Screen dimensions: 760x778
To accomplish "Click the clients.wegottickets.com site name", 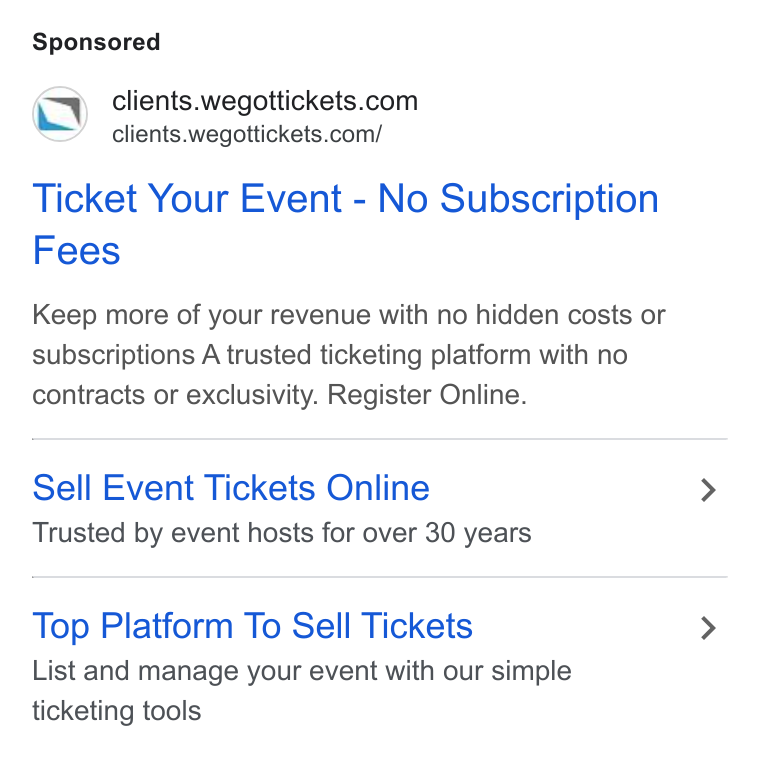I will [x=265, y=101].
